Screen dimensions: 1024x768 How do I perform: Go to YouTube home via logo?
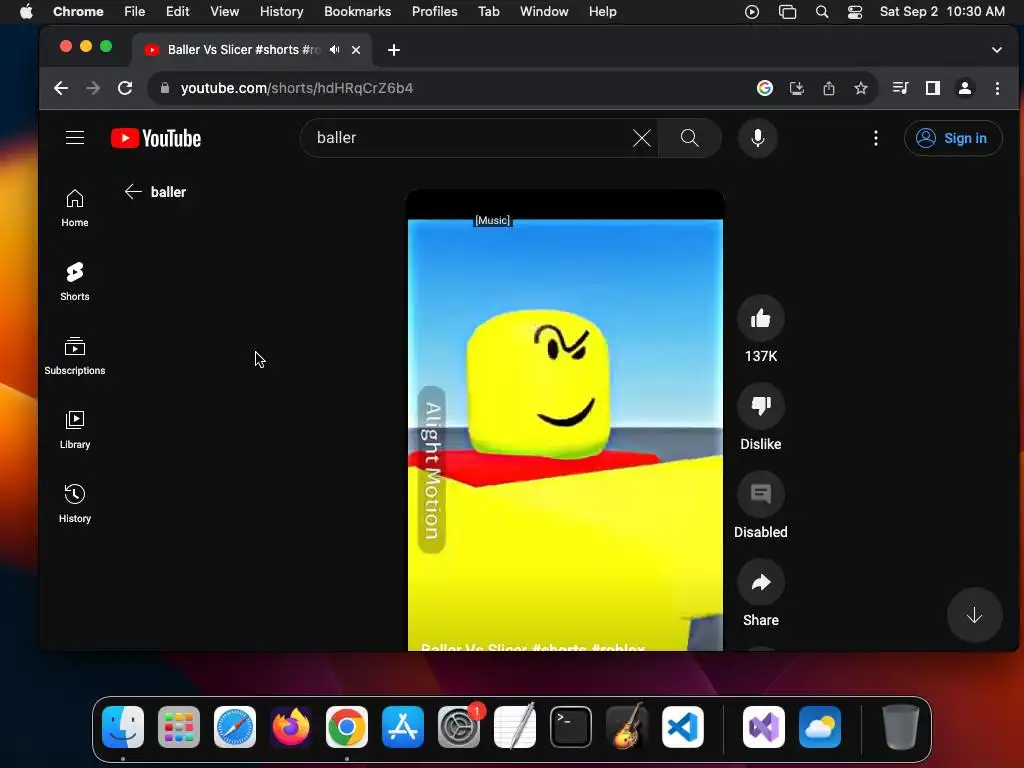(156, 138)
